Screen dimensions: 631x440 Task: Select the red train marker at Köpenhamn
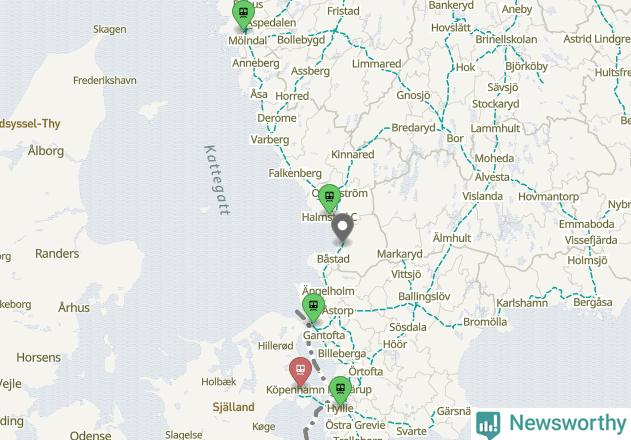click(x=301, y=372)
